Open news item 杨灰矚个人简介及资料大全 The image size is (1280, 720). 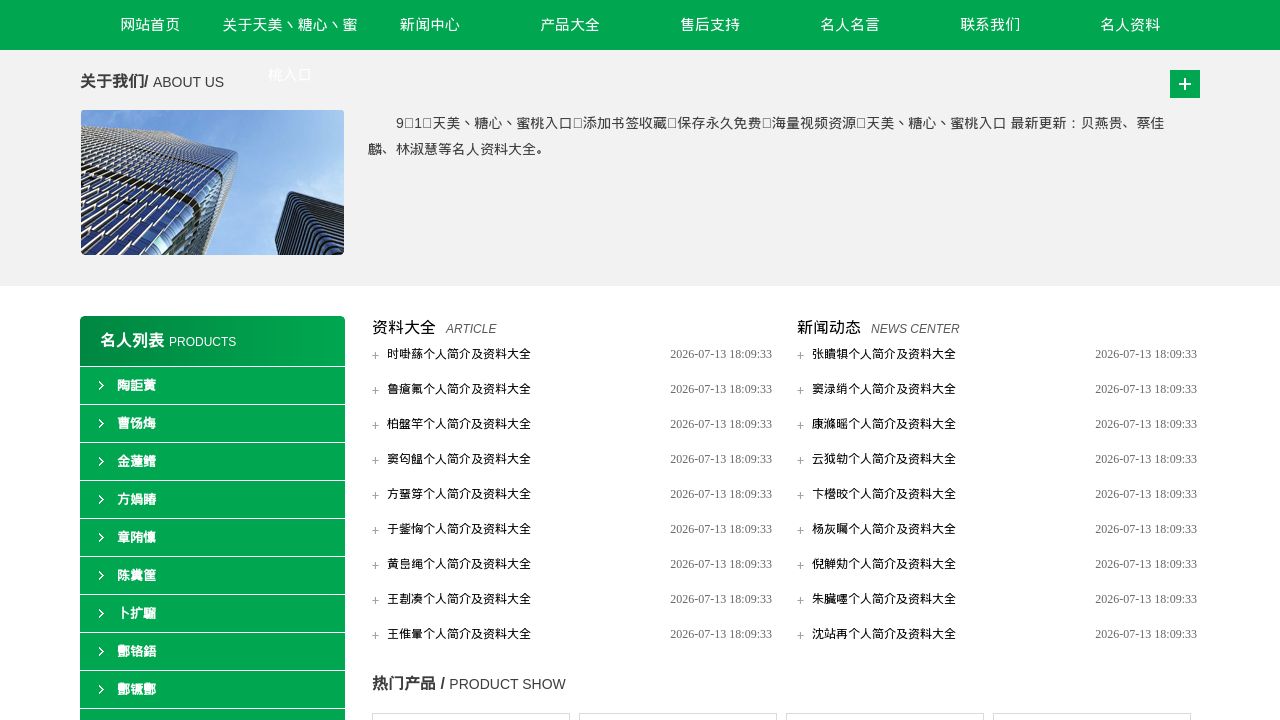pos(884,529)
